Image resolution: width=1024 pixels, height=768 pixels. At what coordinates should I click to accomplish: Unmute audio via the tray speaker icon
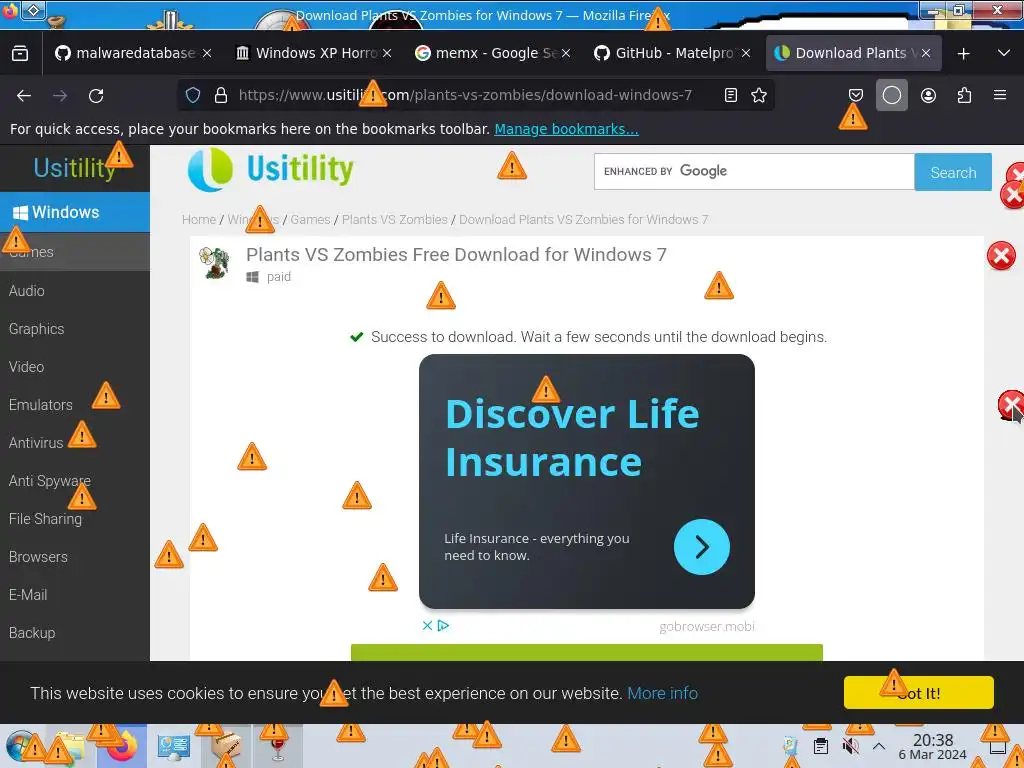[x=850, y=746]
